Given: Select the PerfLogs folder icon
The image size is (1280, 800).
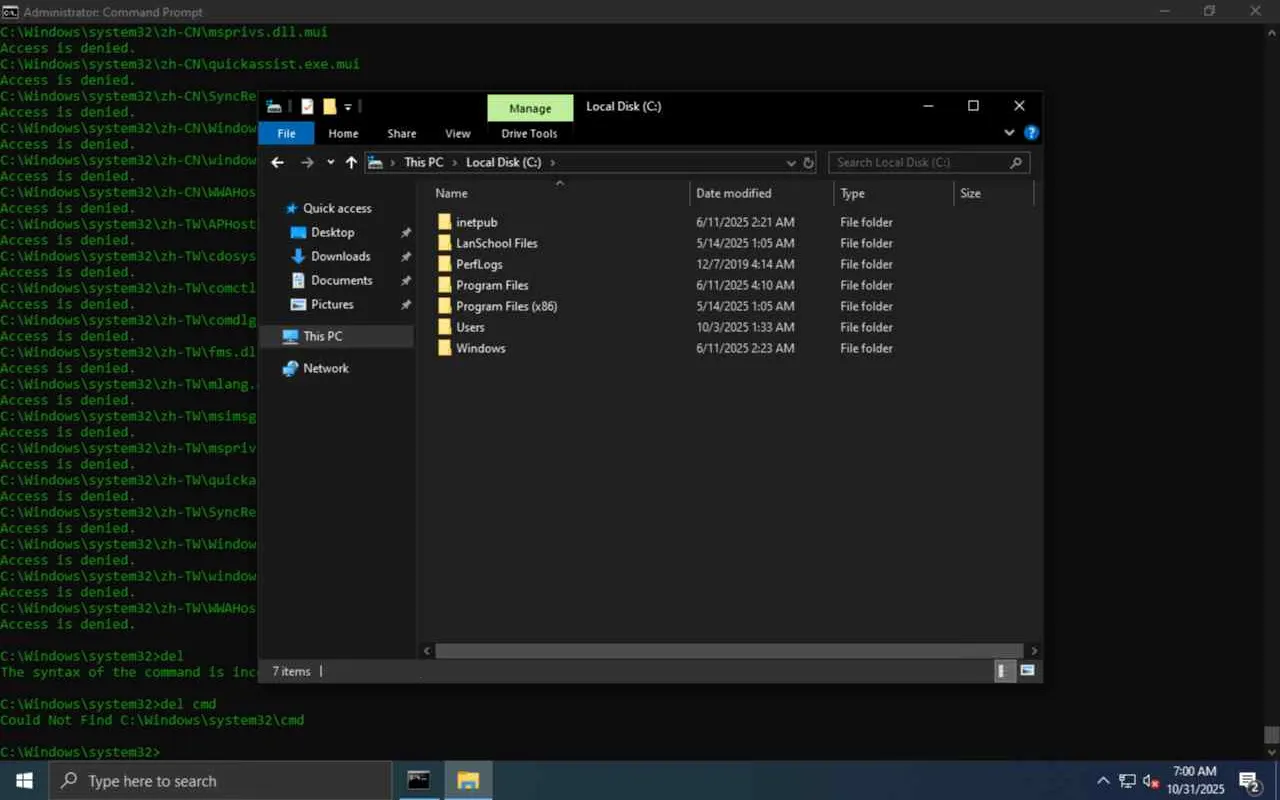Looking at the screenshot, I should [x=445, y=264].
